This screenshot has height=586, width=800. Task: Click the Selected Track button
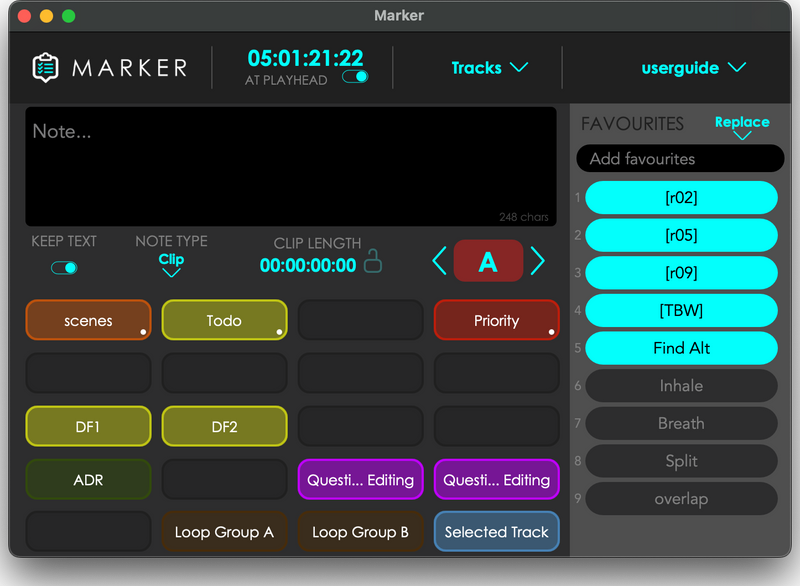coord(496,531)
